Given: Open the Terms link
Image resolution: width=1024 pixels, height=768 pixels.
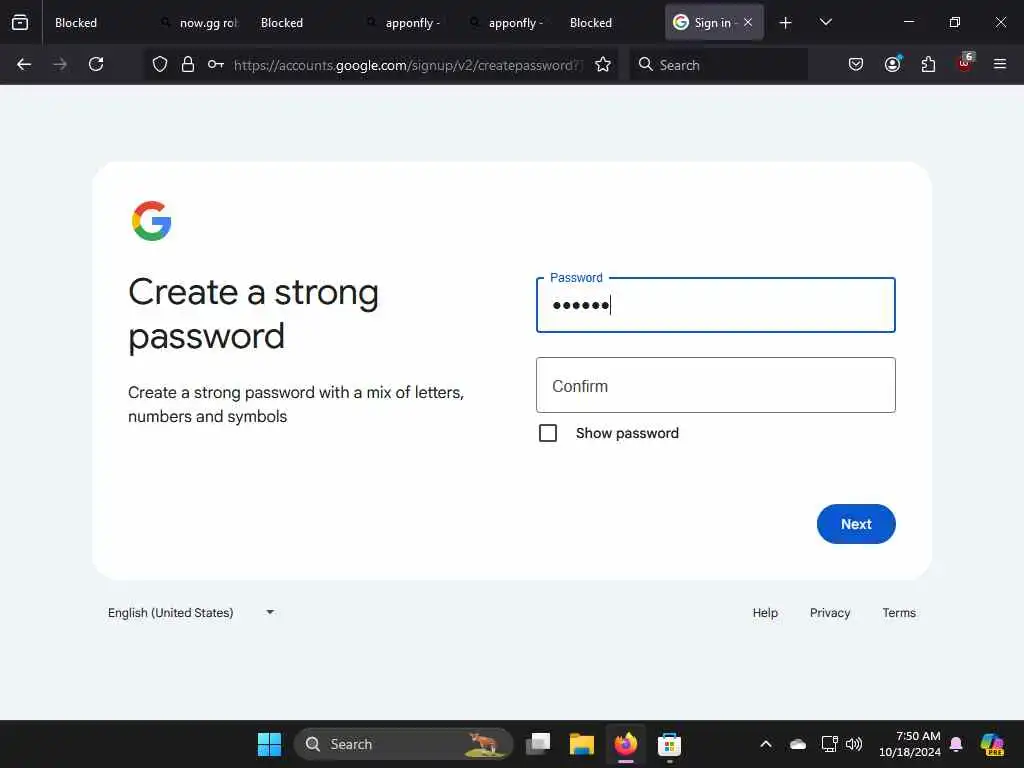Looking at the screenshot, I should pos(899,613).
